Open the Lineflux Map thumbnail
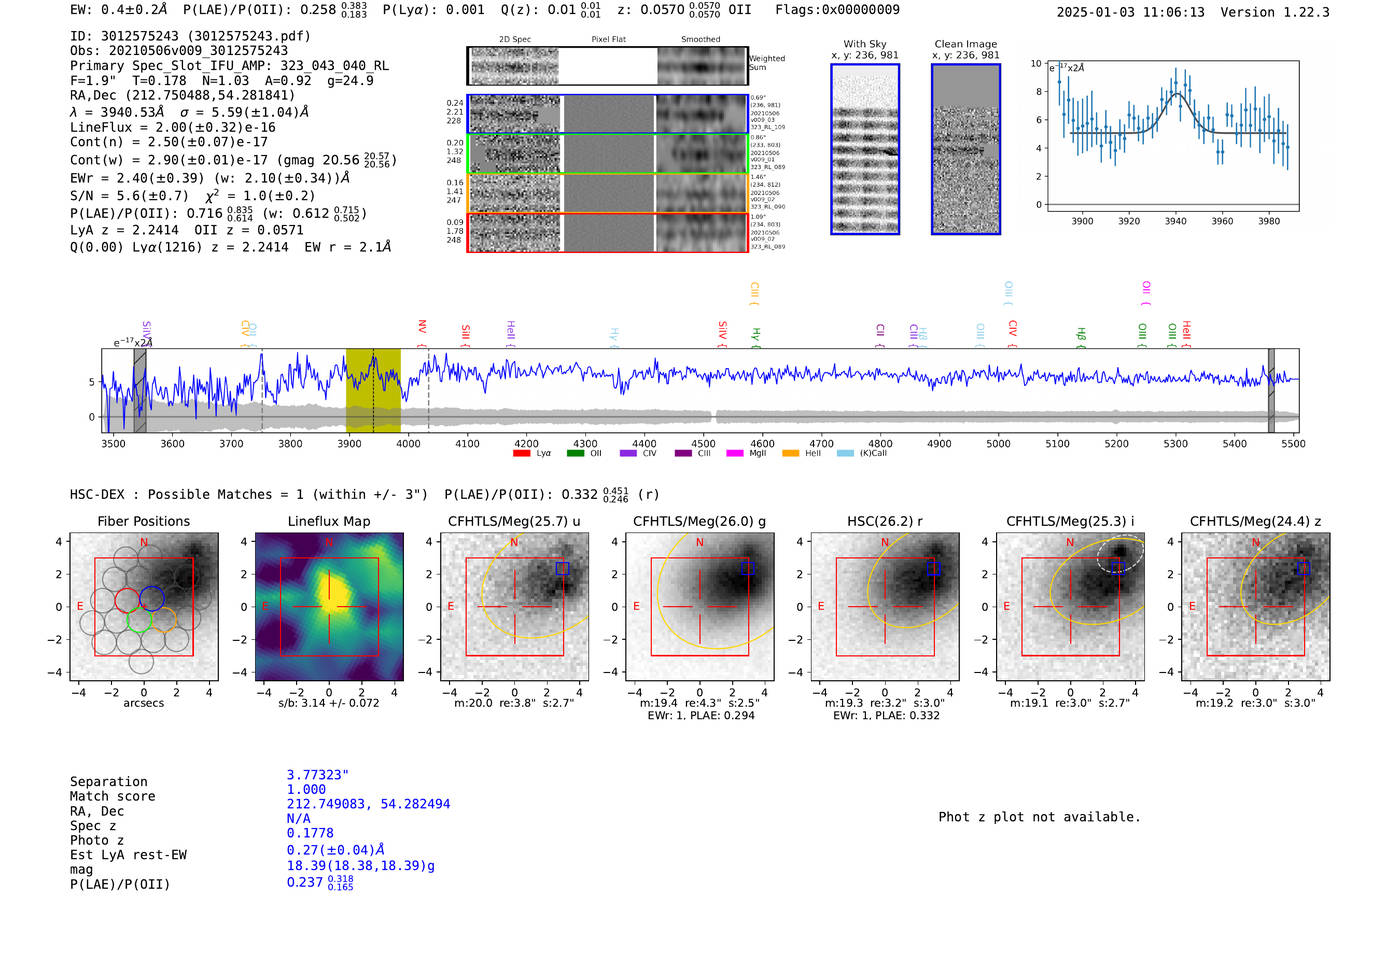This screenshot has height=953, width=1400. click(x=329, y=606)
